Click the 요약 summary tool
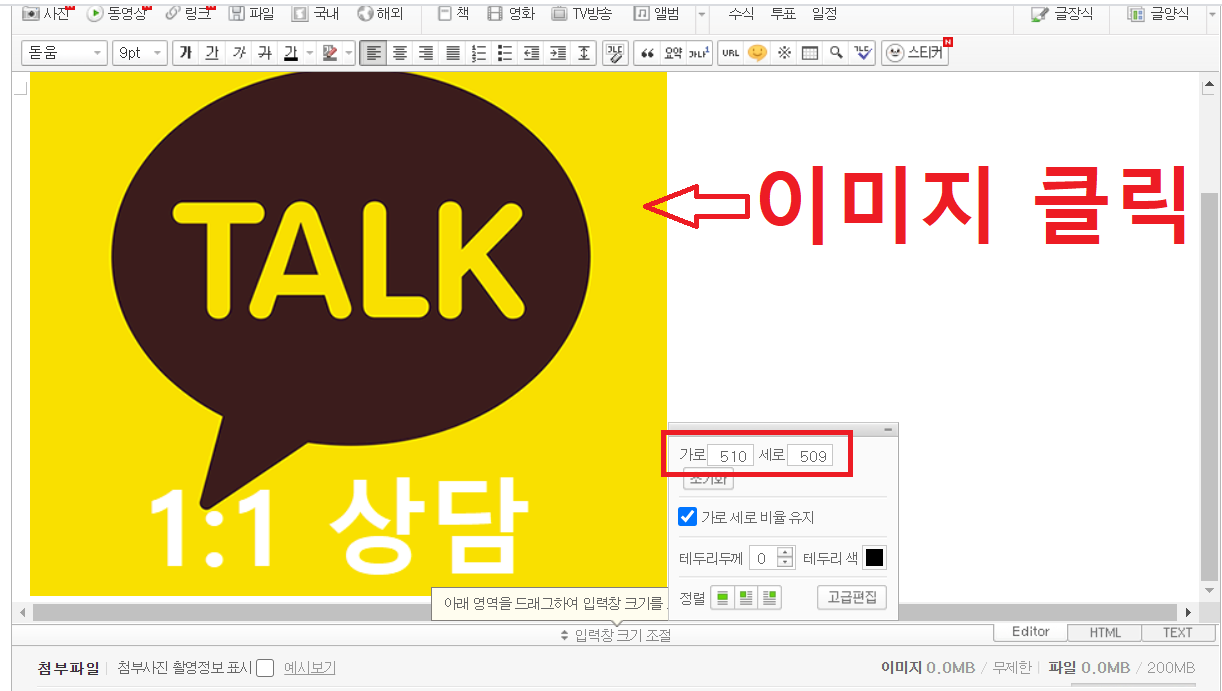 click(673, 53)
